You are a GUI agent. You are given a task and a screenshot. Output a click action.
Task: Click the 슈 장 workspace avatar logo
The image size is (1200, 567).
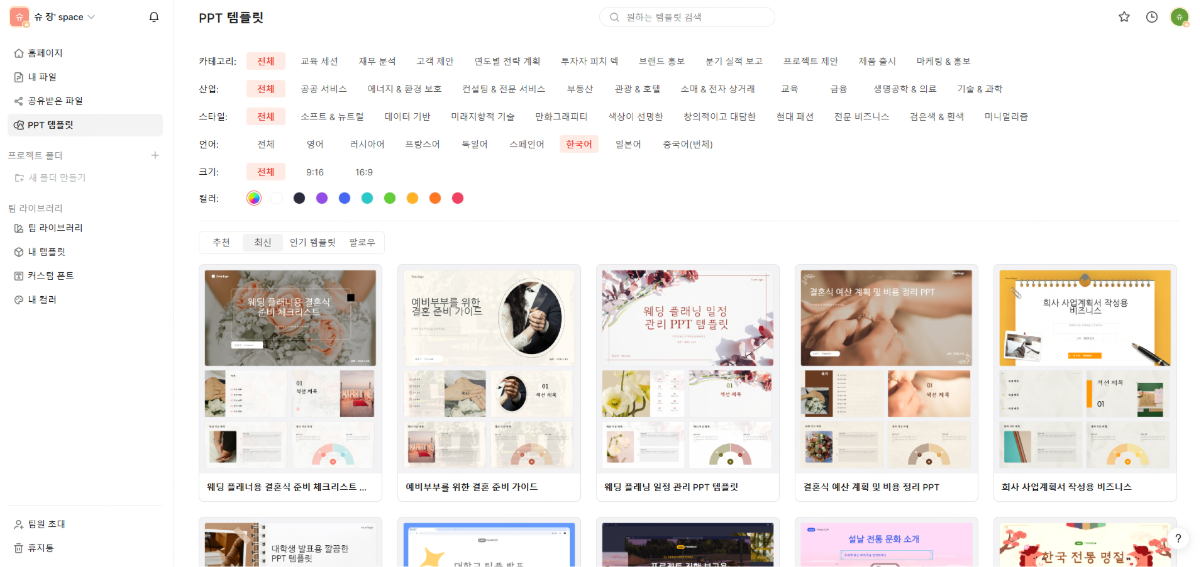[x=19, y=17]
